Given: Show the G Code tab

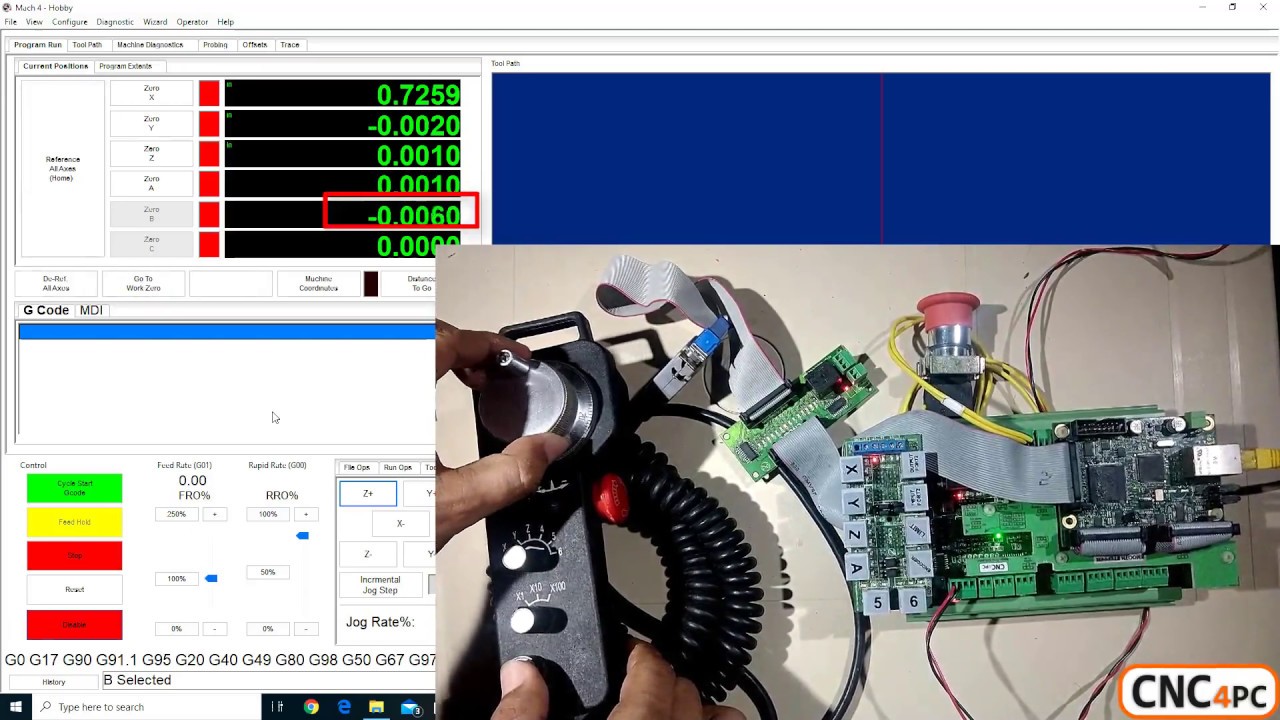Looking at the screenshot, I should coord(46,310).
